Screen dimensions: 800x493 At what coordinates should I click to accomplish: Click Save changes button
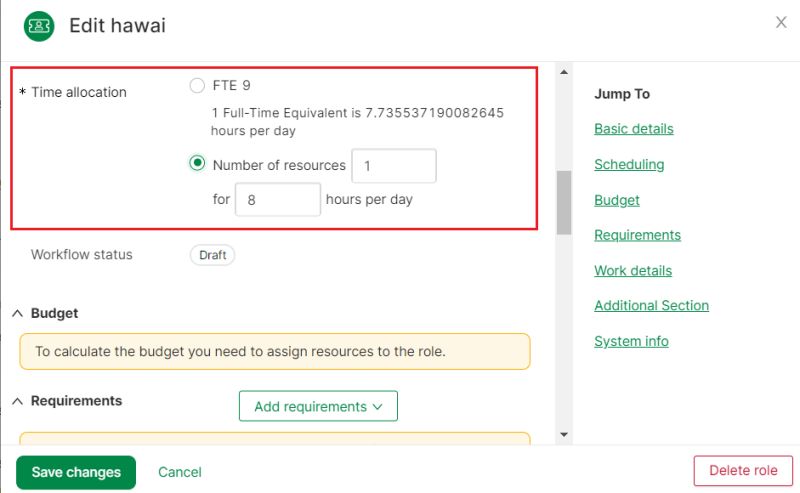(76, 472)
